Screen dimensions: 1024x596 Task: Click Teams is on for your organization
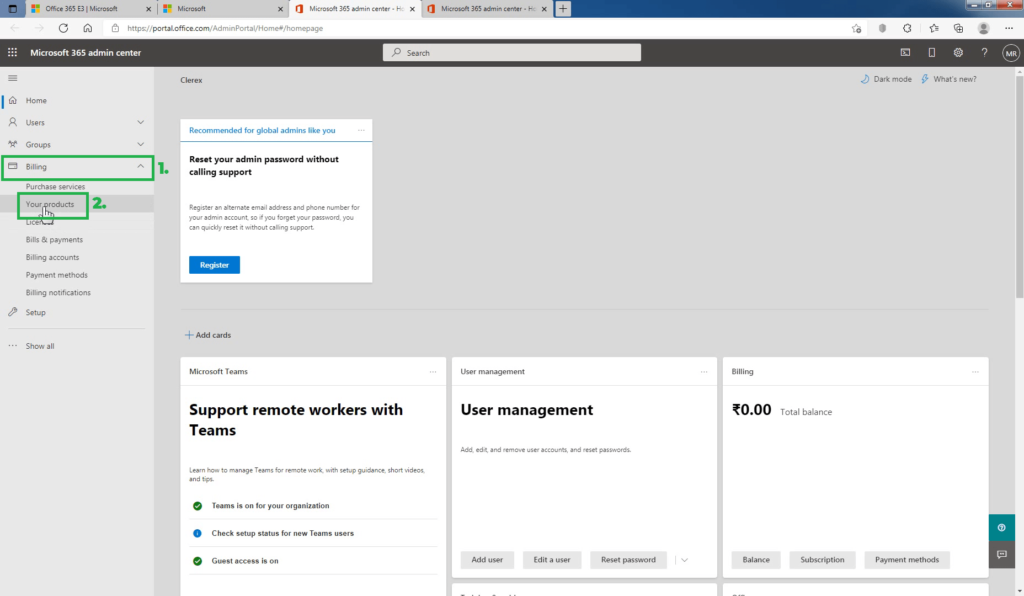coord(270,506)
